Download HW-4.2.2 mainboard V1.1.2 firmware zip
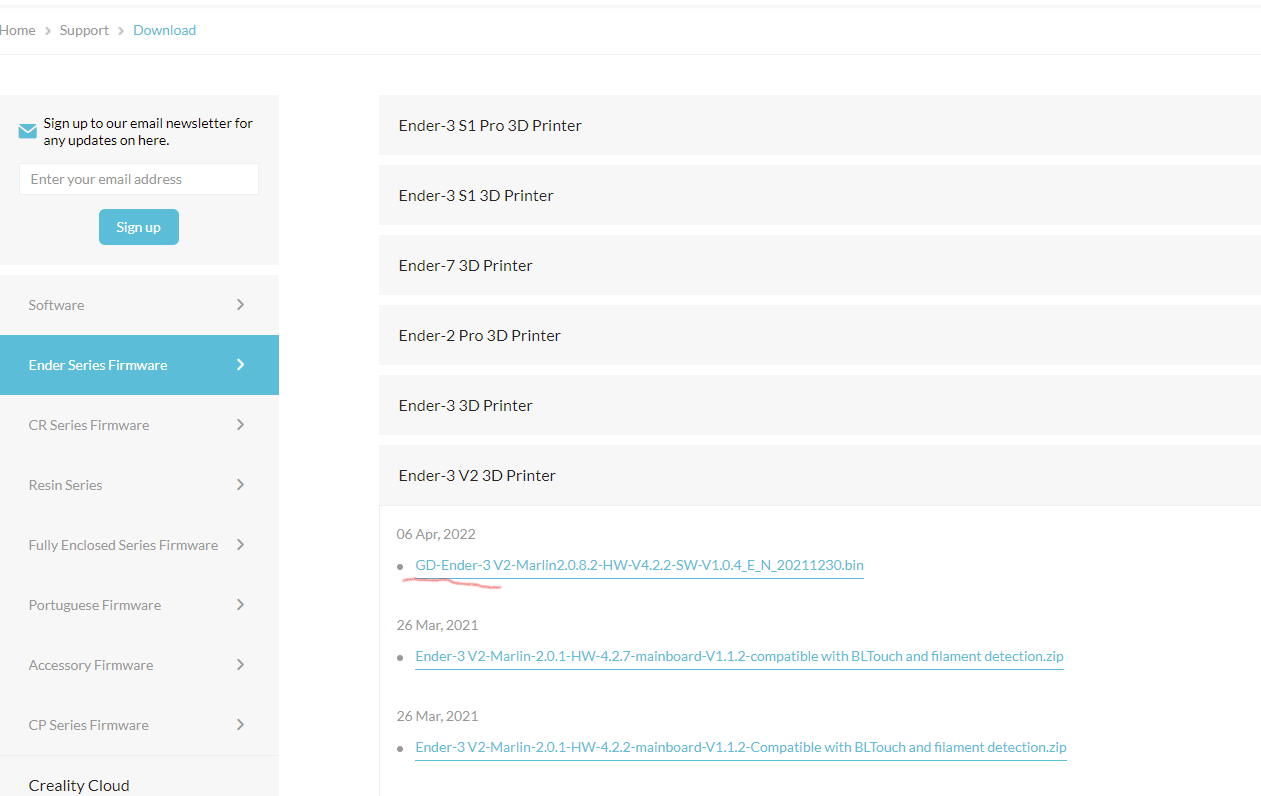Viewport: 1261px width, 796px height. pyautogui.click(x=741, y=747)
